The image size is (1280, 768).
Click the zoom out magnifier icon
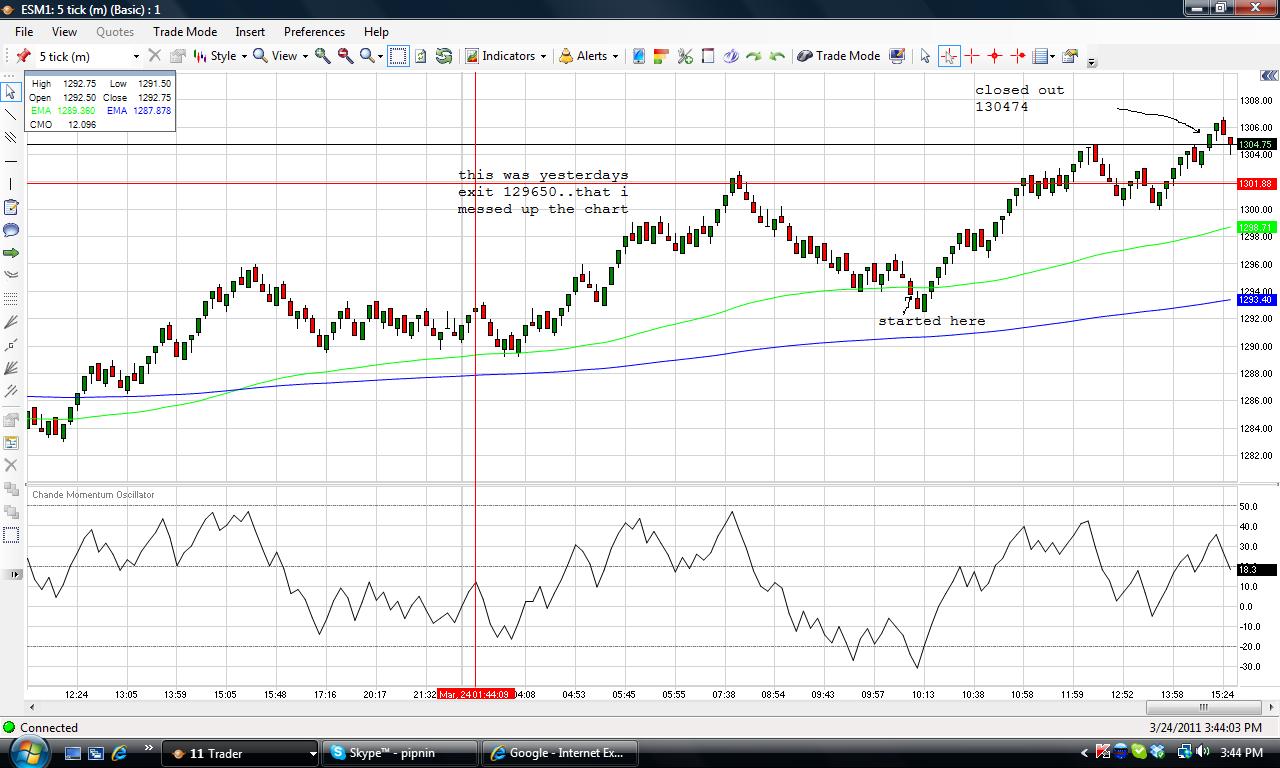[x=345, y=56]
